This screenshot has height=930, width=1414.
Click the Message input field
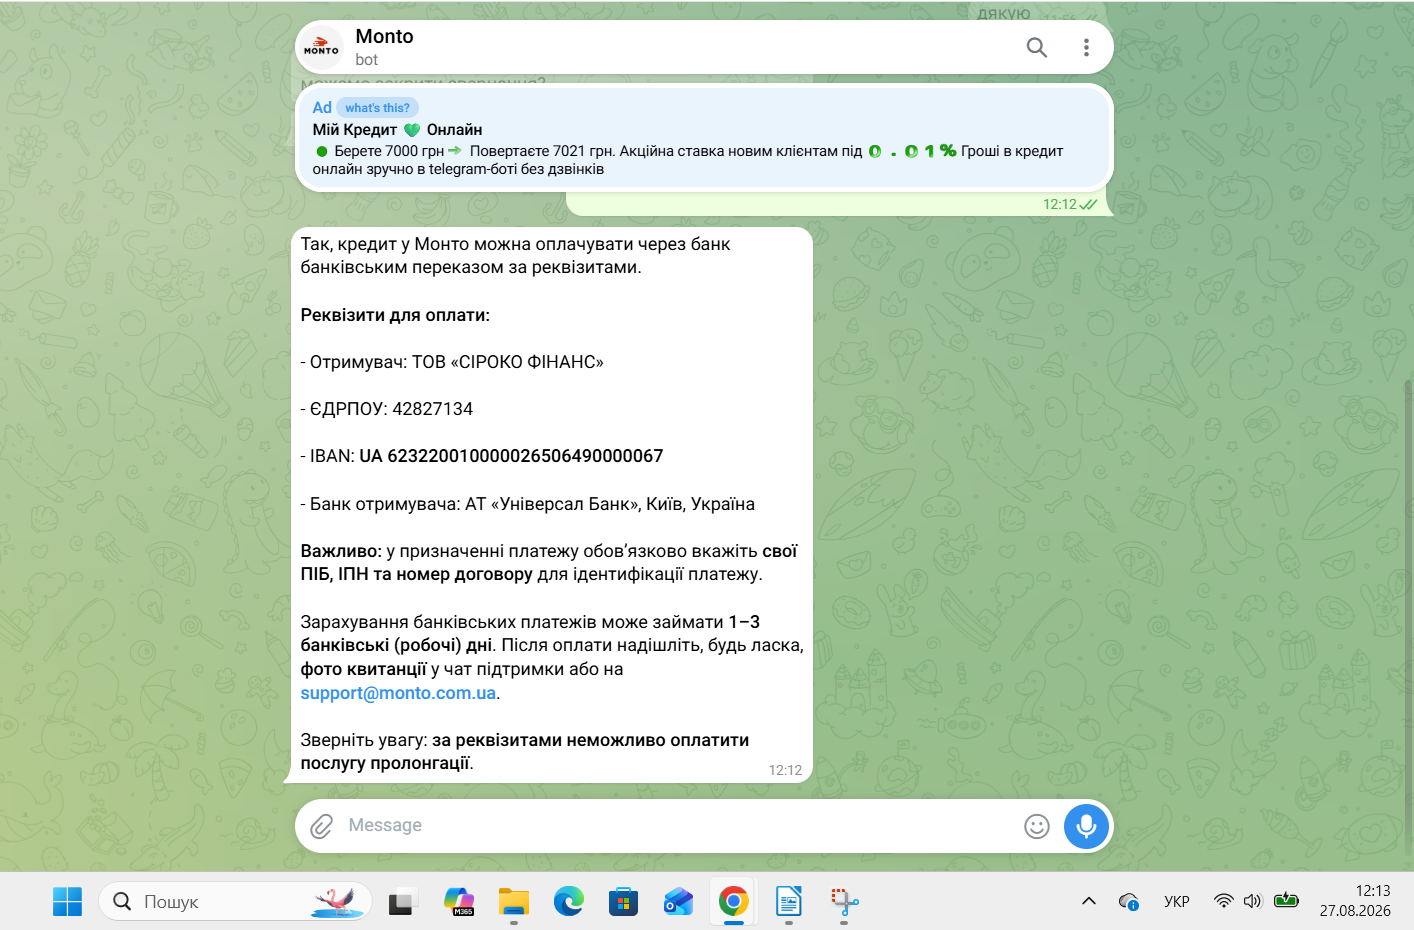tap(680, 826)
